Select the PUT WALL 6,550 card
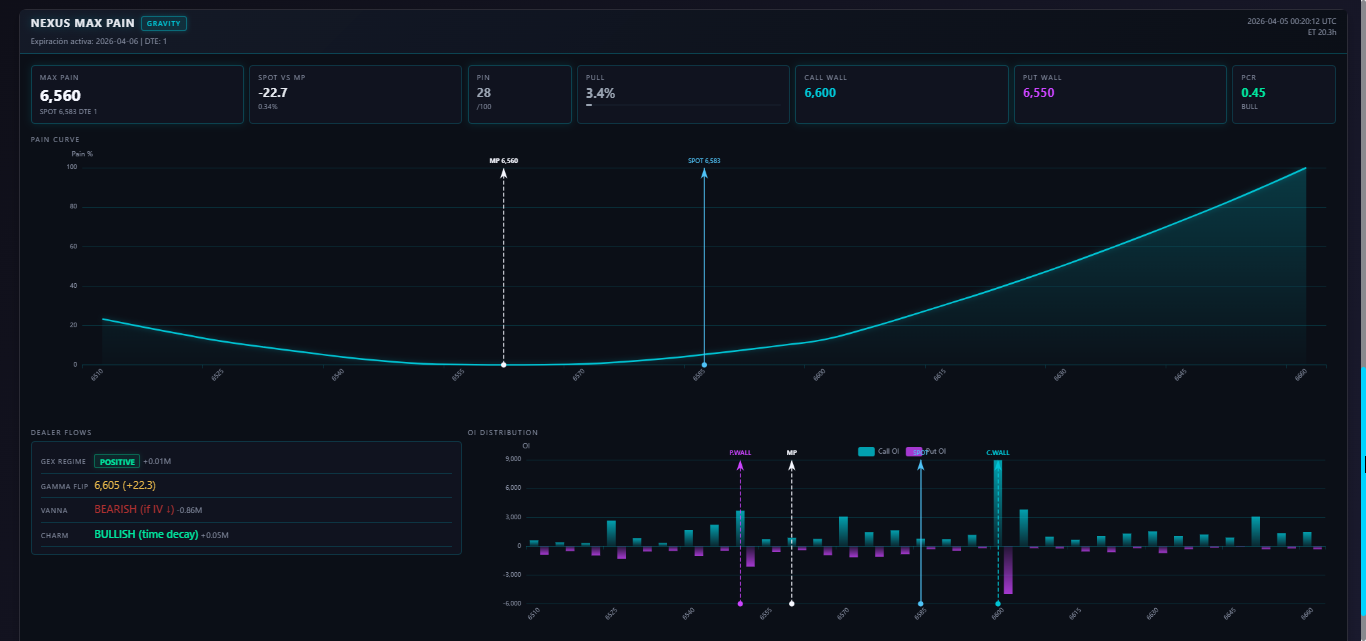The width and height of the screenshot is (1366, 641). 1119,94
